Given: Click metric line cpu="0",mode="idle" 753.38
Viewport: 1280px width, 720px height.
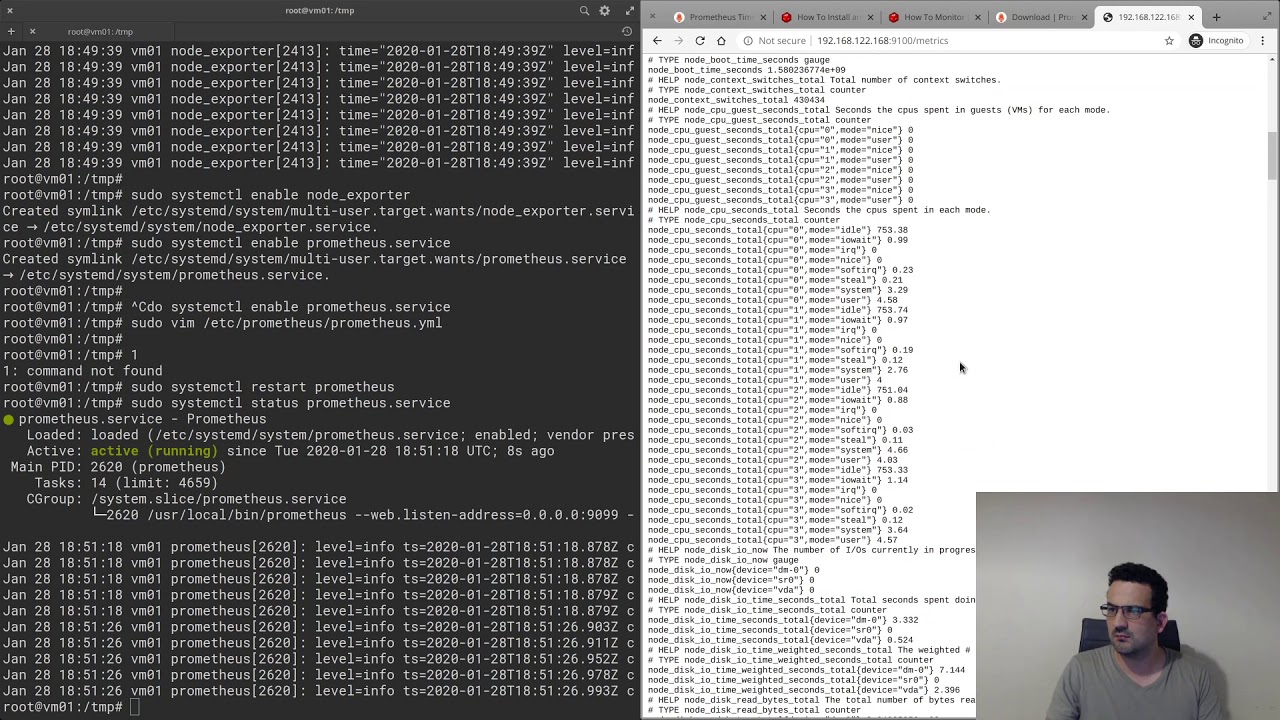Looking at the screenshot, I should [777, 230].
